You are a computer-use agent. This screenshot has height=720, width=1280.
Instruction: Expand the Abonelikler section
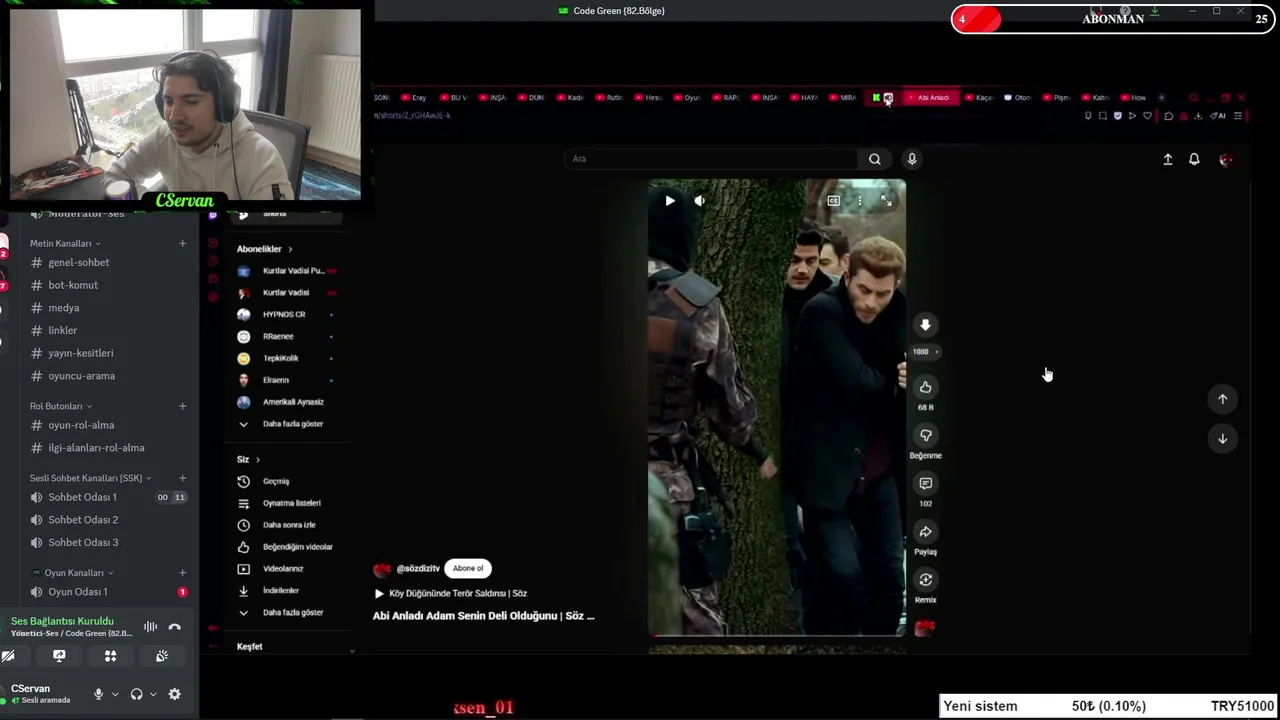[265, 249]
